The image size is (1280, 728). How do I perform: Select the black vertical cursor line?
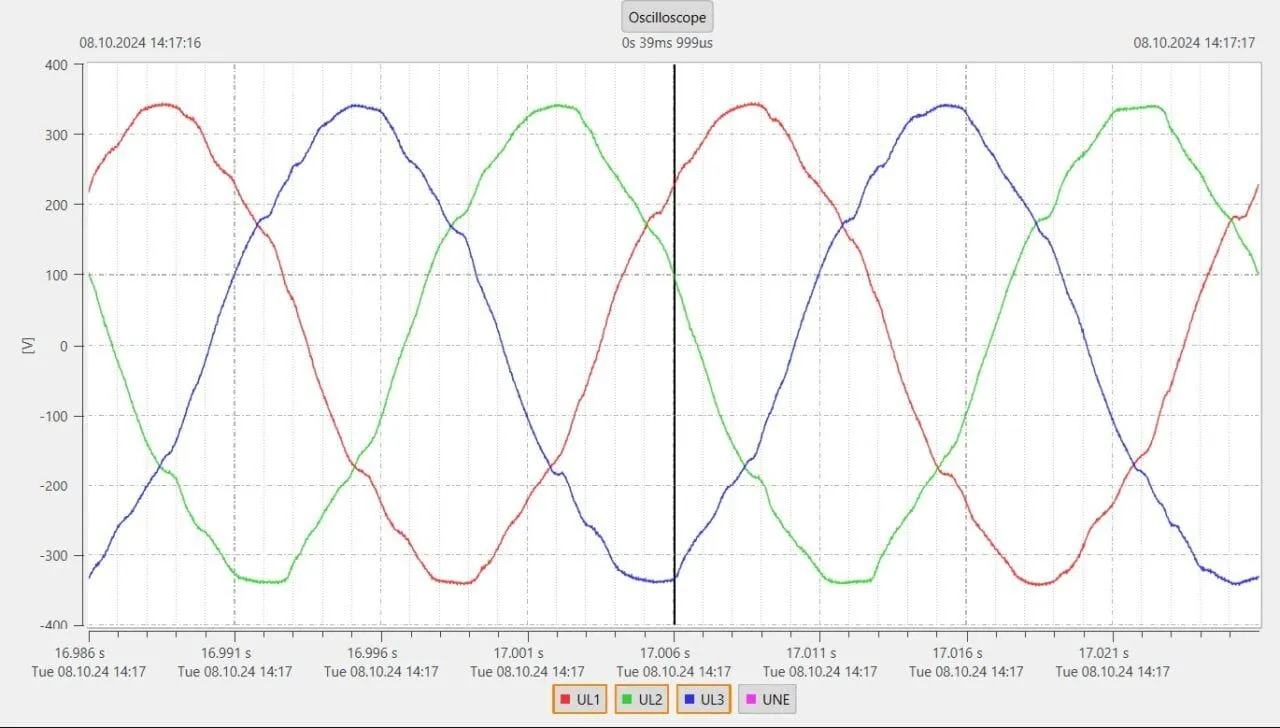click(x=674, y=400)
